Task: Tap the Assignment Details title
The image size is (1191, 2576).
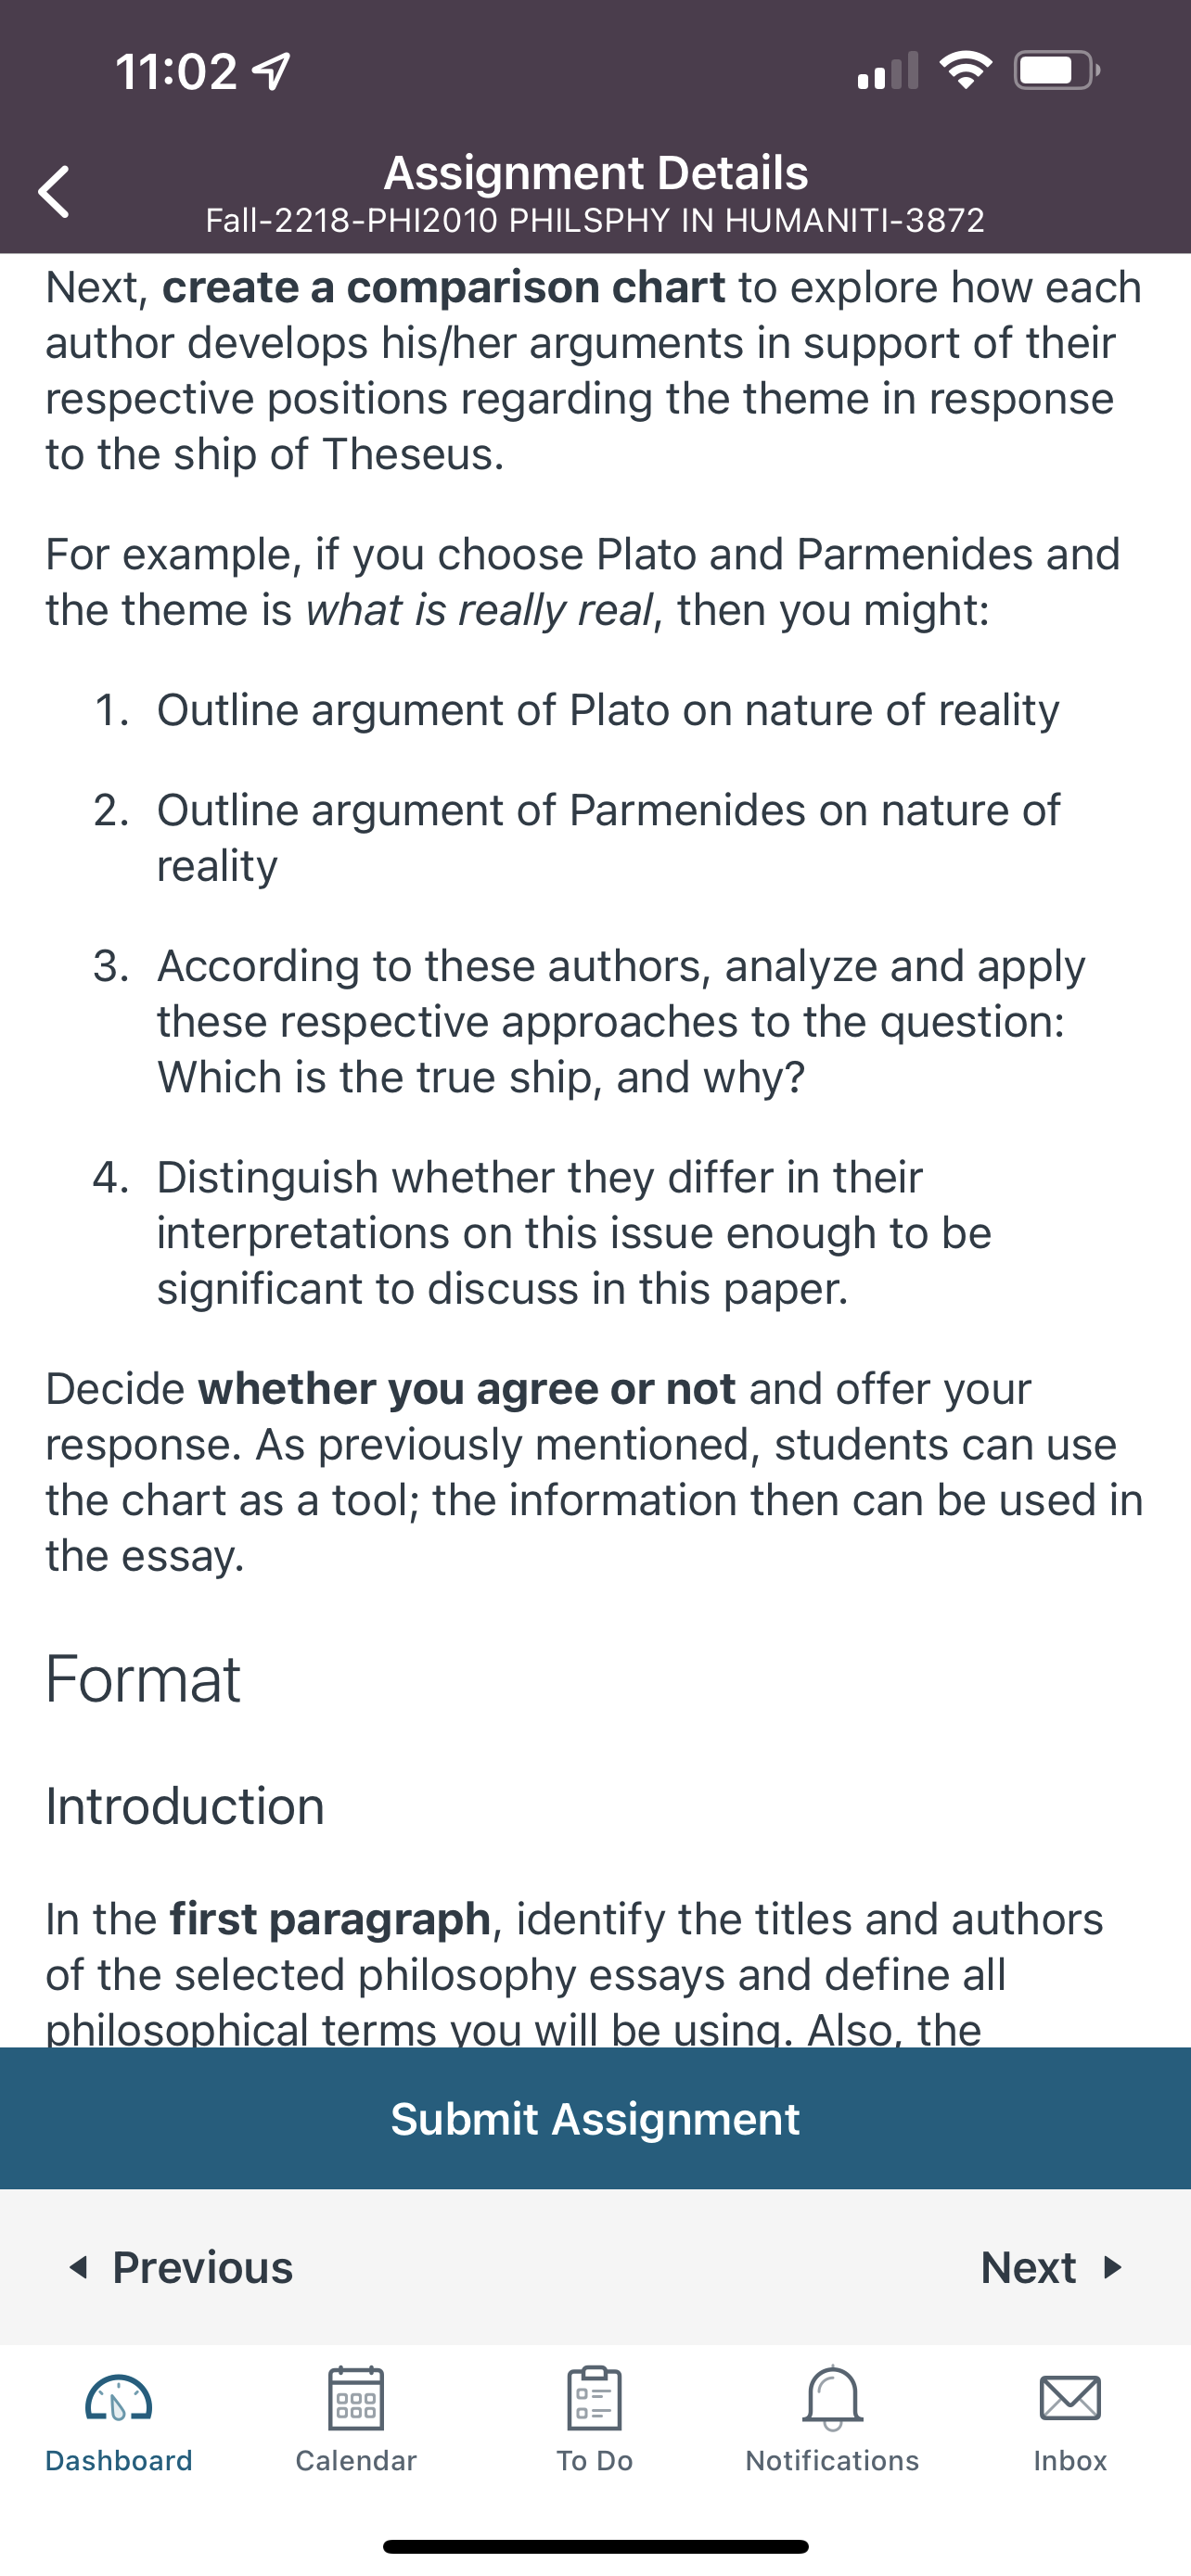Action: 596,173
